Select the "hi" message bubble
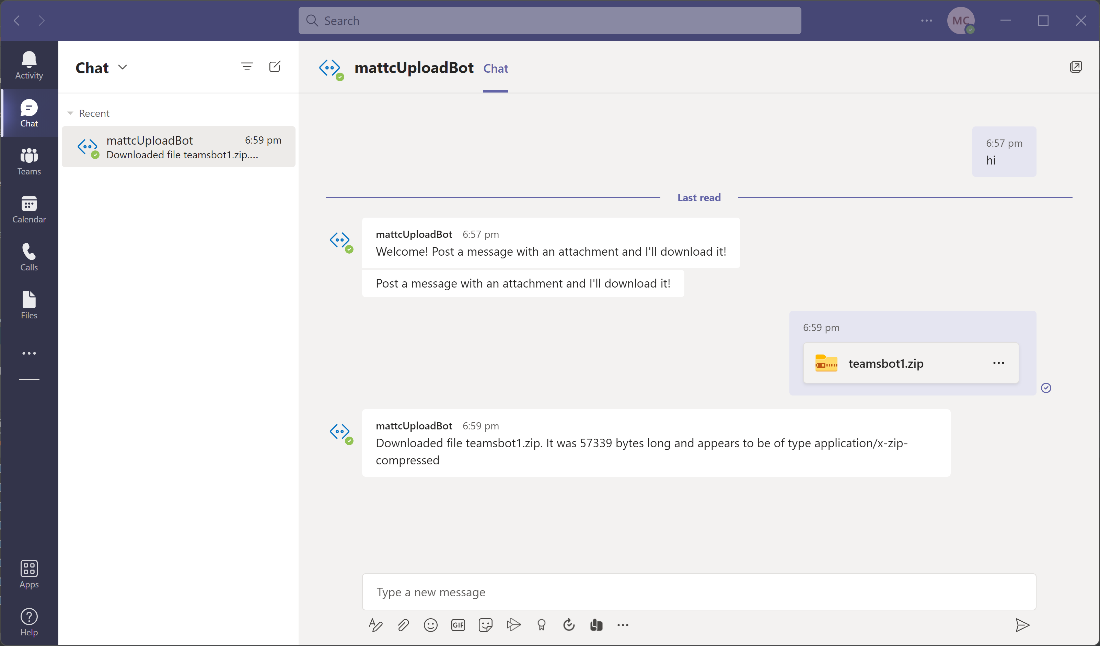This screenshot has height=646, width=1100. [1004, 152]
